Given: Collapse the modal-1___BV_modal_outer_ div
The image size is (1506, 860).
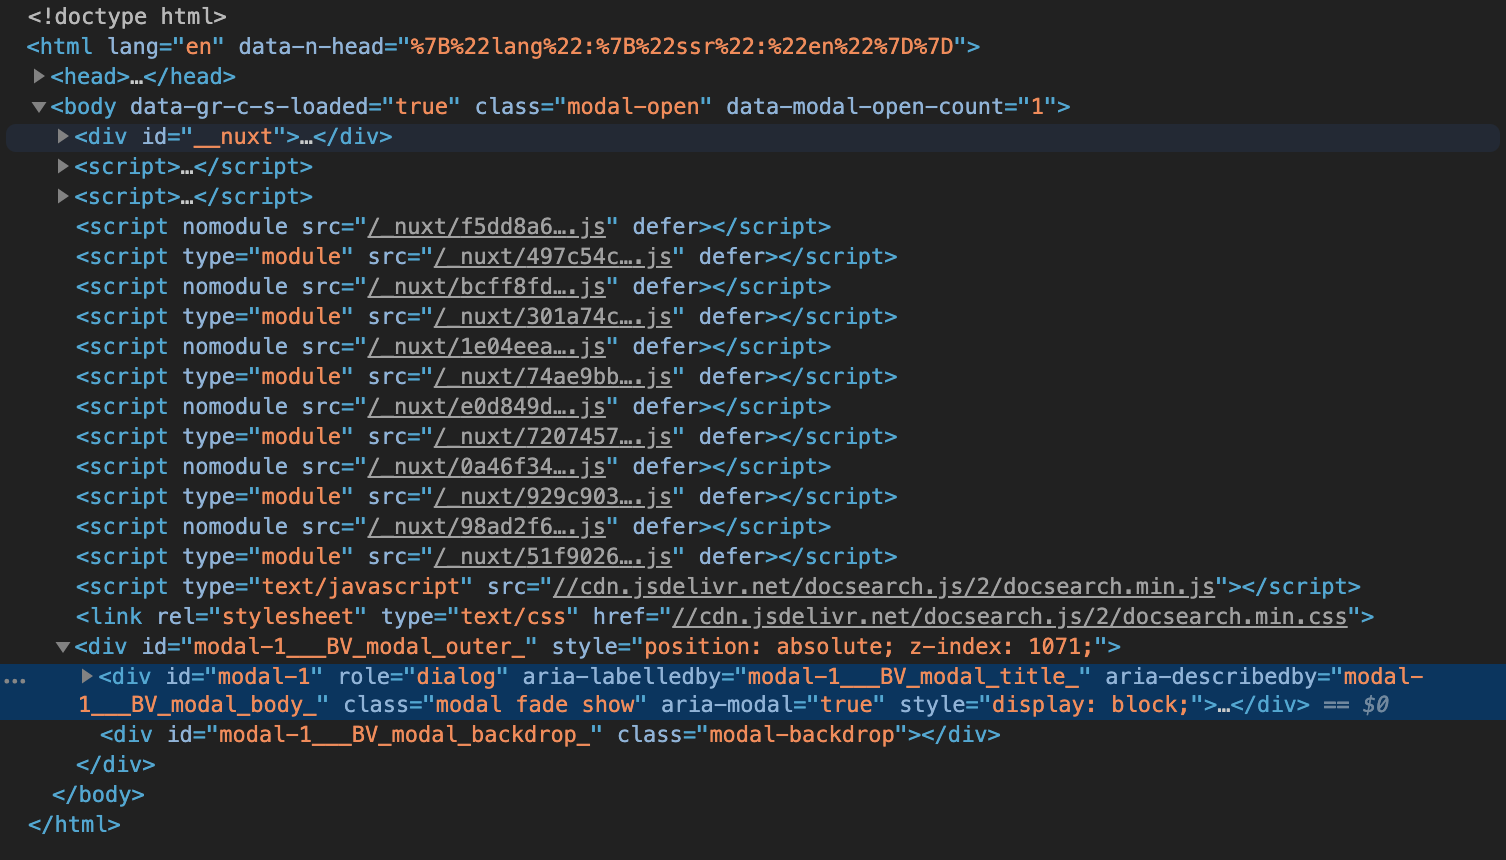Looking at the screenshot, I should pyautogui.click(x=63, y=646).
